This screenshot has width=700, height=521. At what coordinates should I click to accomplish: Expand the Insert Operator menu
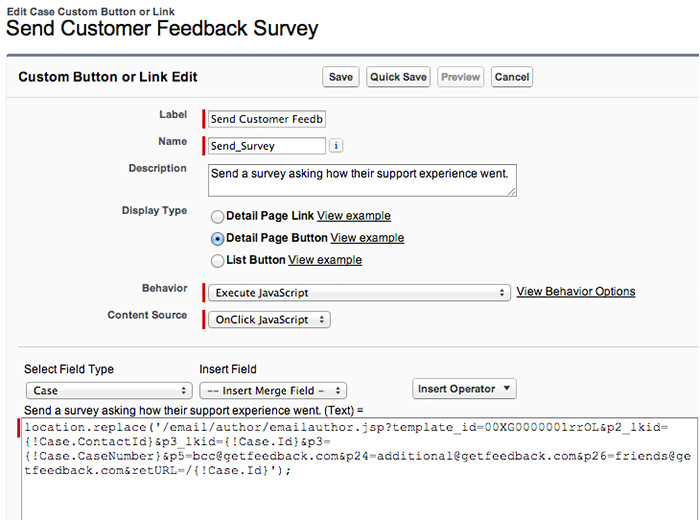point(464,388)
